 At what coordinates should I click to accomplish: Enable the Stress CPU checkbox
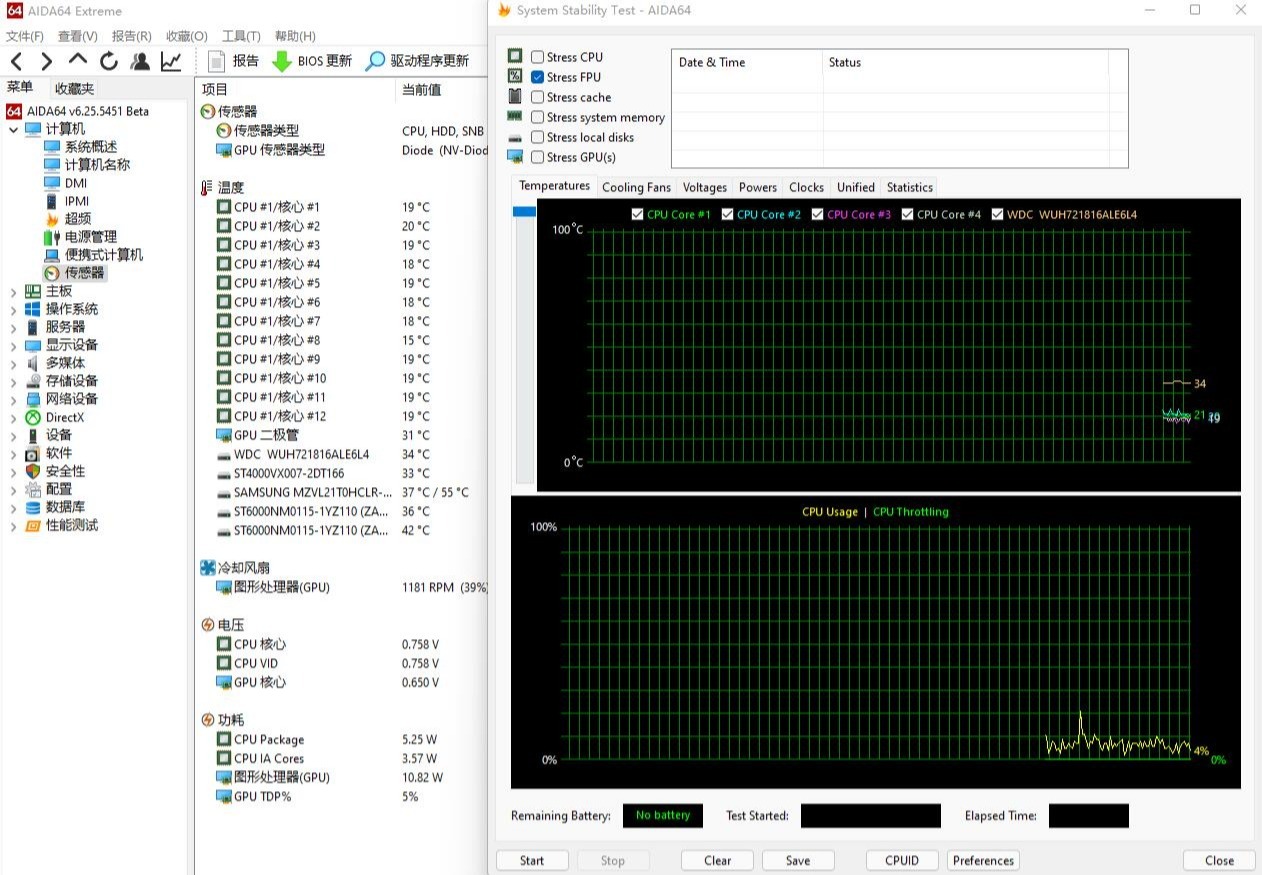[538, 57]
